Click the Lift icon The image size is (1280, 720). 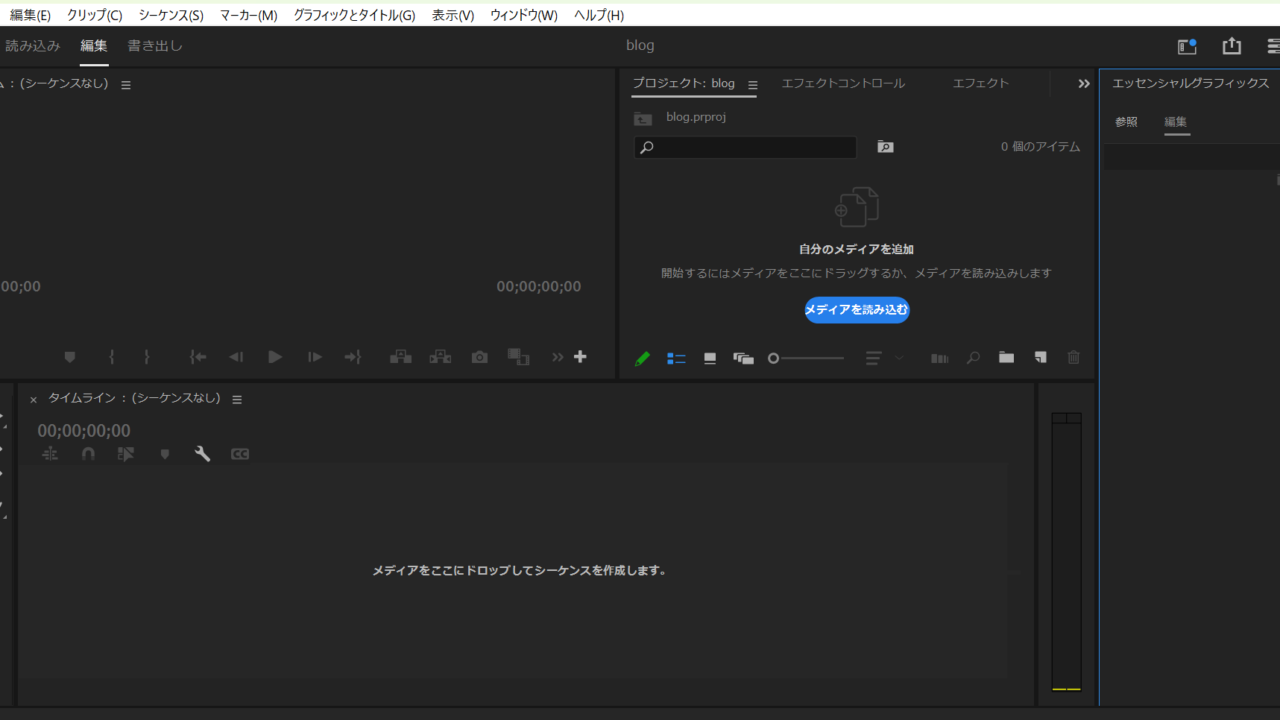click(401, 357)
